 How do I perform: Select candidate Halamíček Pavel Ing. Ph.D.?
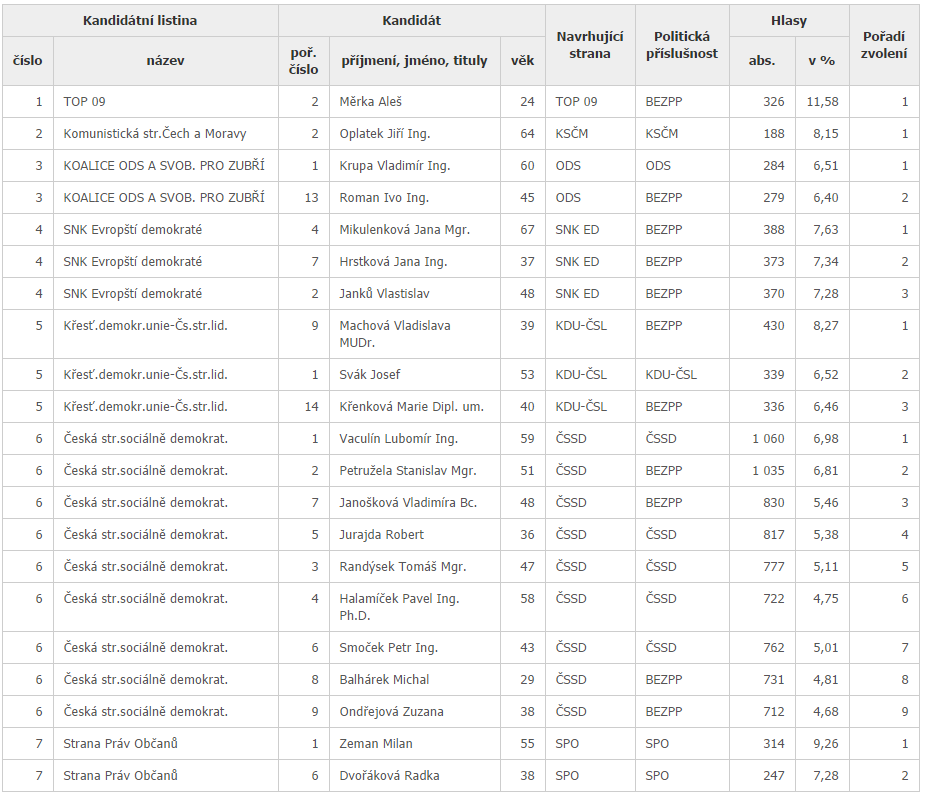[399, 607]
